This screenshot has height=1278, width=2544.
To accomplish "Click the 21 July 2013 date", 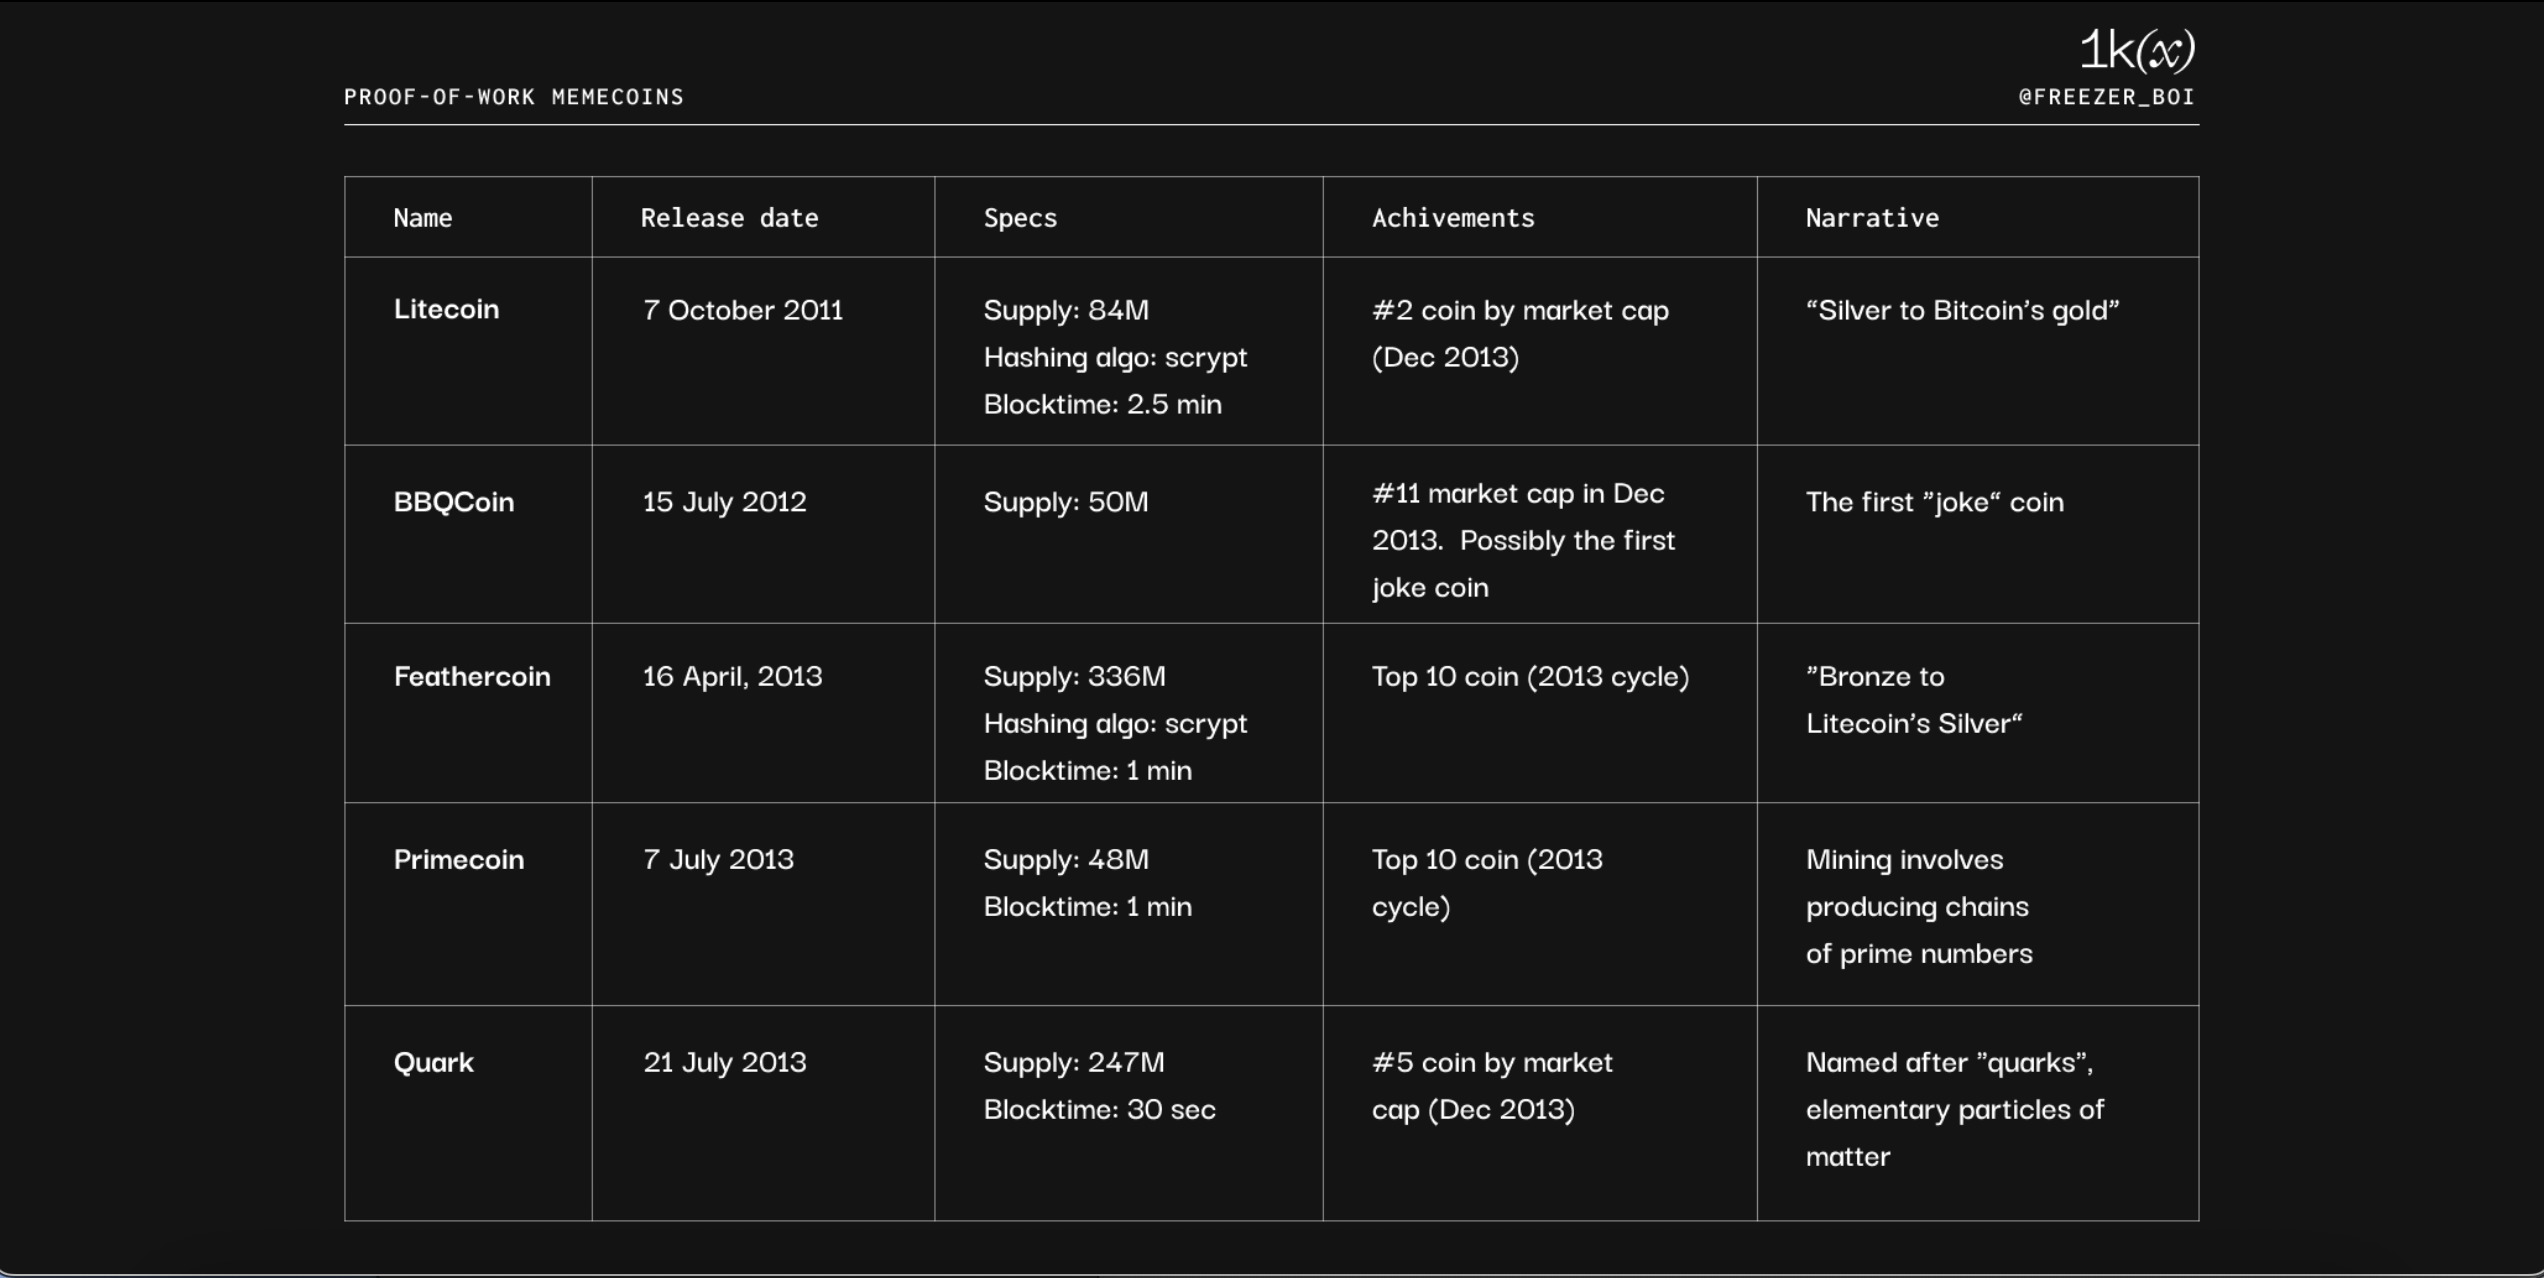I will click(x=724, y=1062).
